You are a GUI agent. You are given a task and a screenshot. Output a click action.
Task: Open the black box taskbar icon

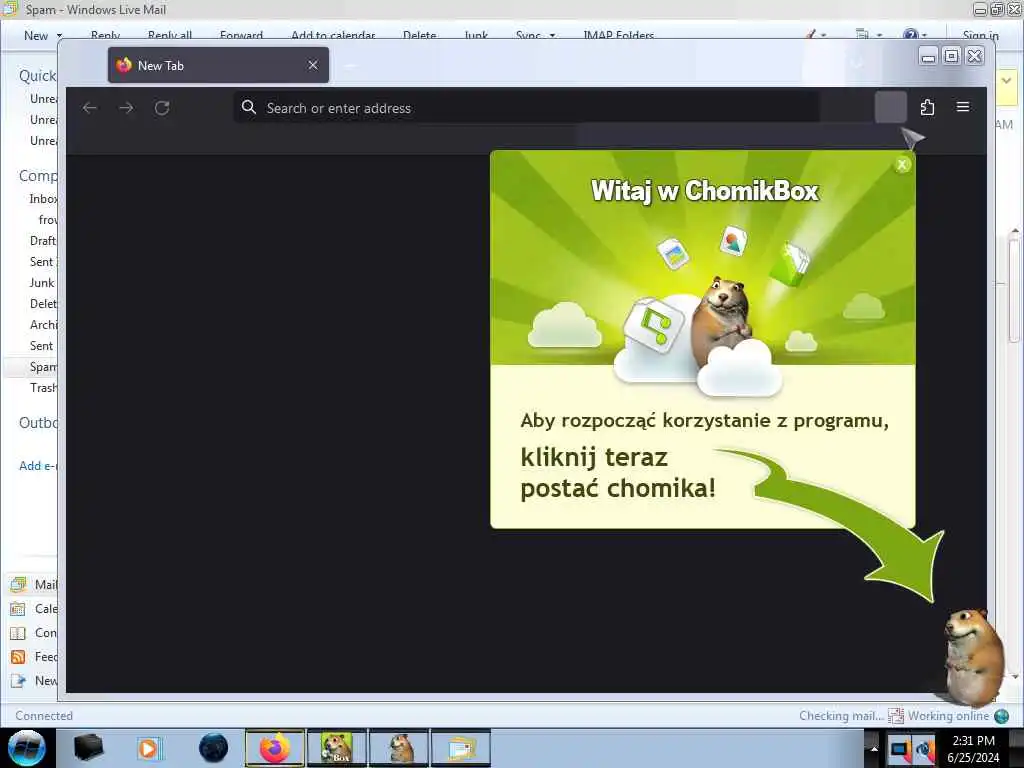(x=88, y=748)
